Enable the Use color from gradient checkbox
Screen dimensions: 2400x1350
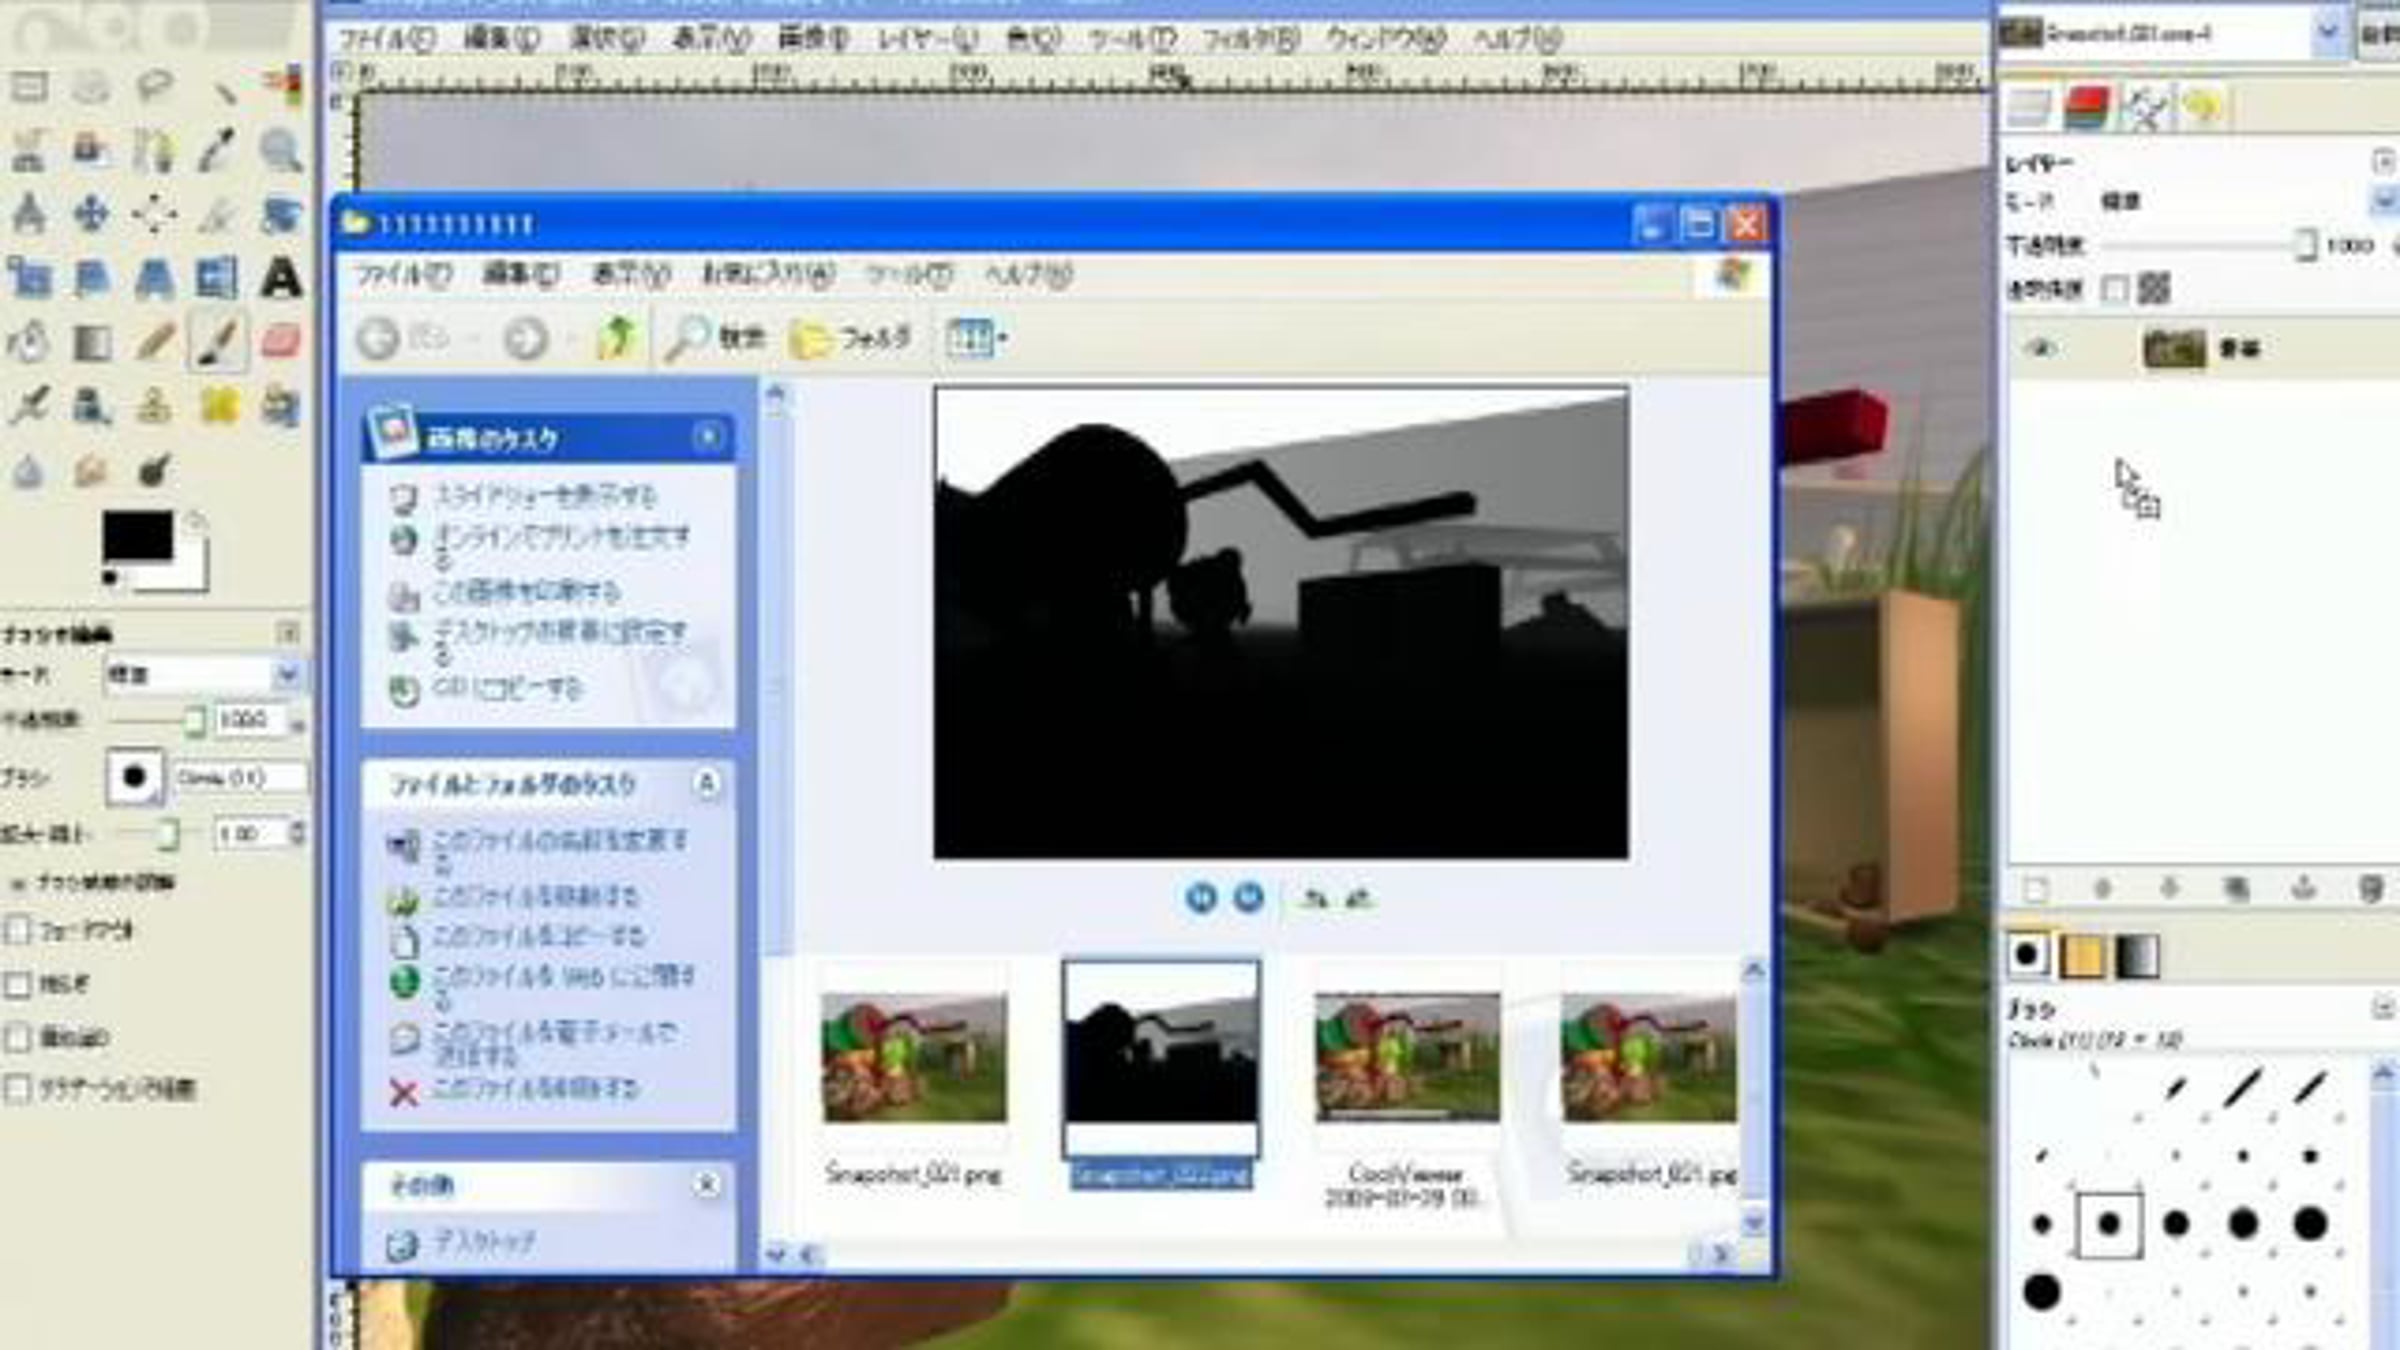19,1089
